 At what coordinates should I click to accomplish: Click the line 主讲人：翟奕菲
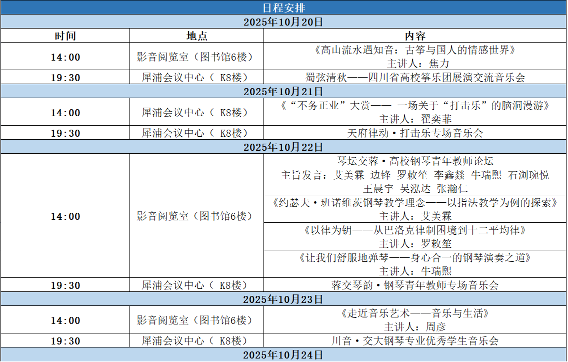coord(415,119)
